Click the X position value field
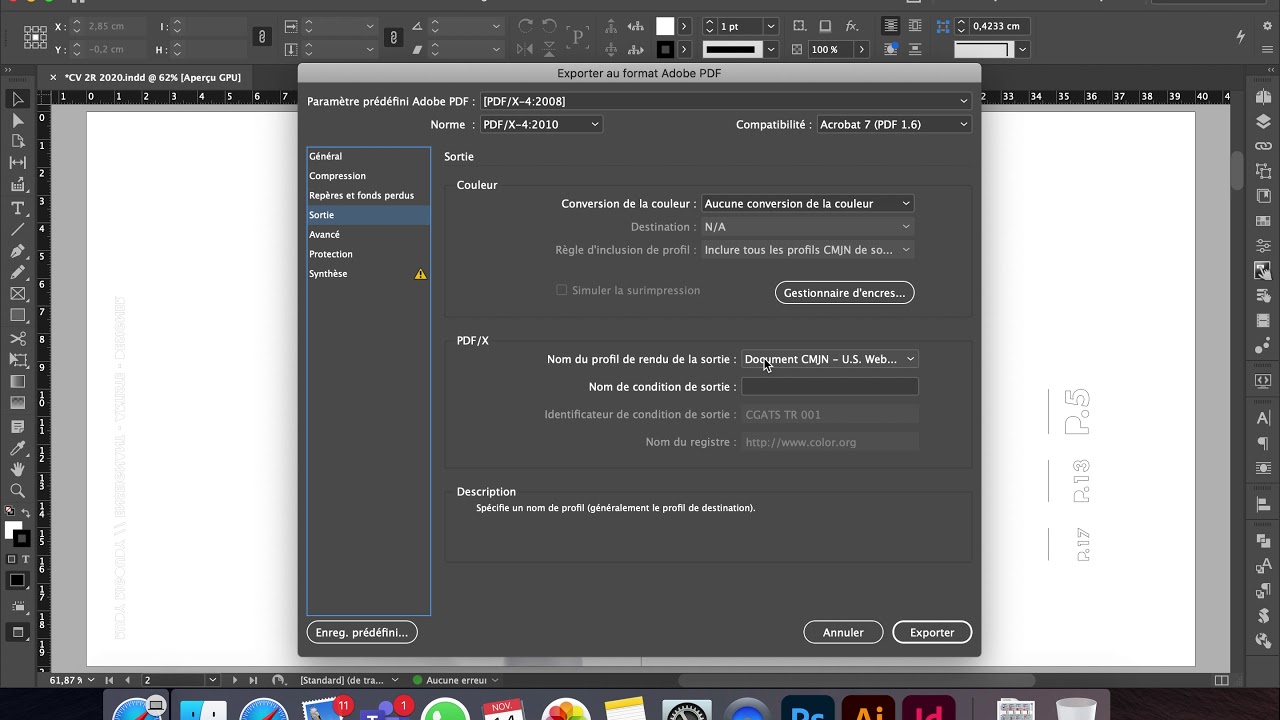Screen dimensions: 1280x720 point(112,26)
